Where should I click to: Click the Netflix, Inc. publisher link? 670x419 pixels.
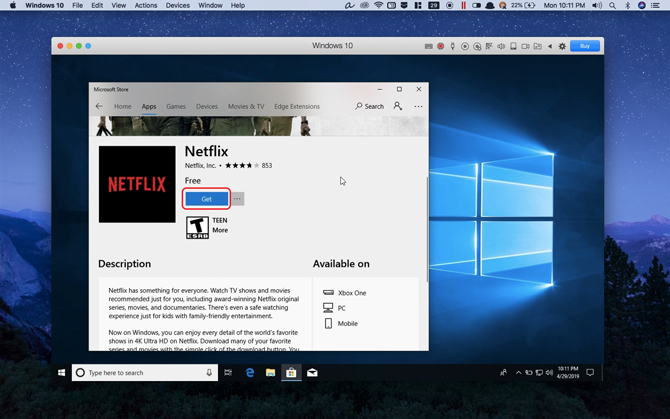click(x=200, y=165)
